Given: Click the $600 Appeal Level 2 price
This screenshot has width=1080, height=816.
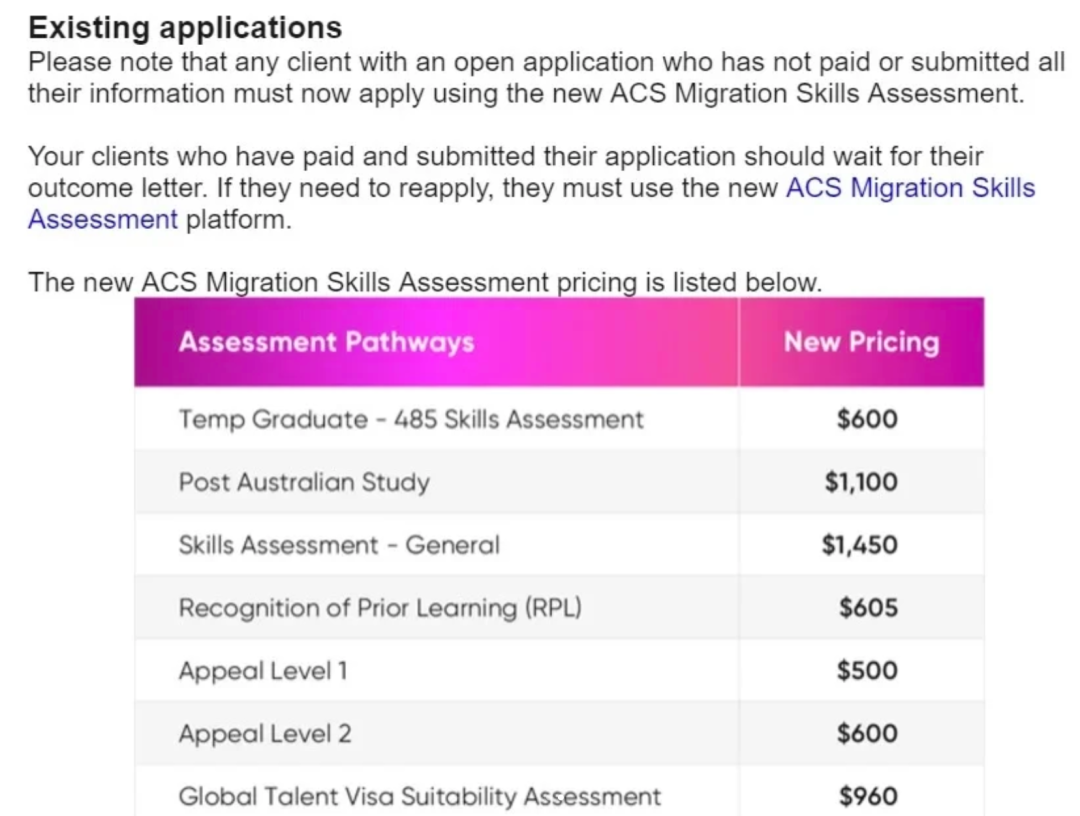Looking at the screenshot, I should [x=867, y=734].
